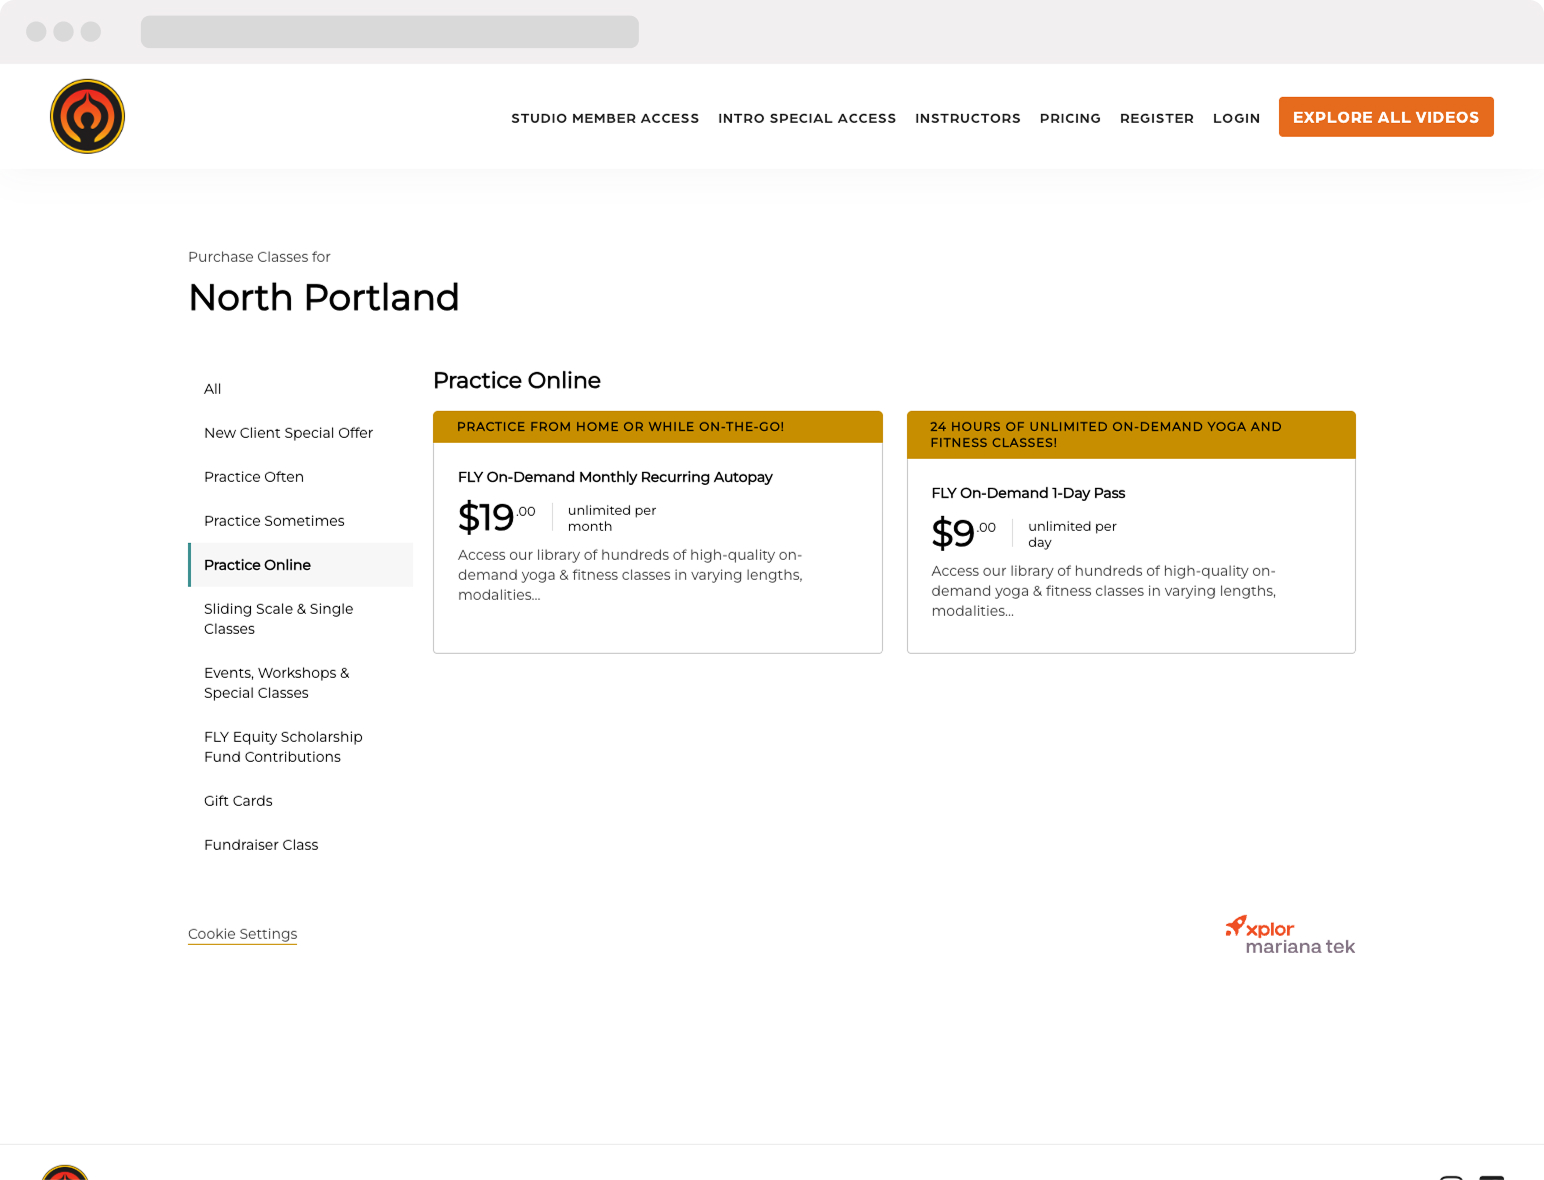Image resolution: width=1544 pixels, height=1180 pixels.
Task: Select the FLY On-Demand 1-Day Pass card
Action: (x=1131, y=531)
